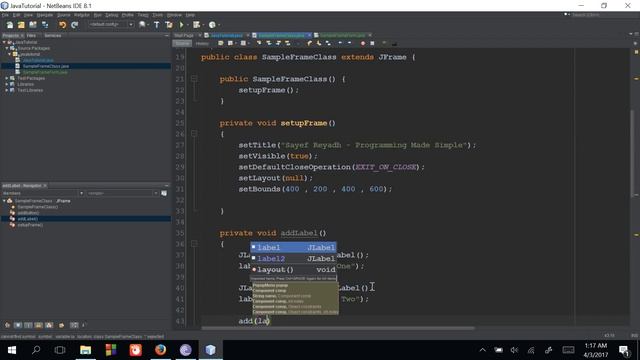The image size is (640, 360).
Task: Click the volume speaker tray icon
Action: click(514, 350)
